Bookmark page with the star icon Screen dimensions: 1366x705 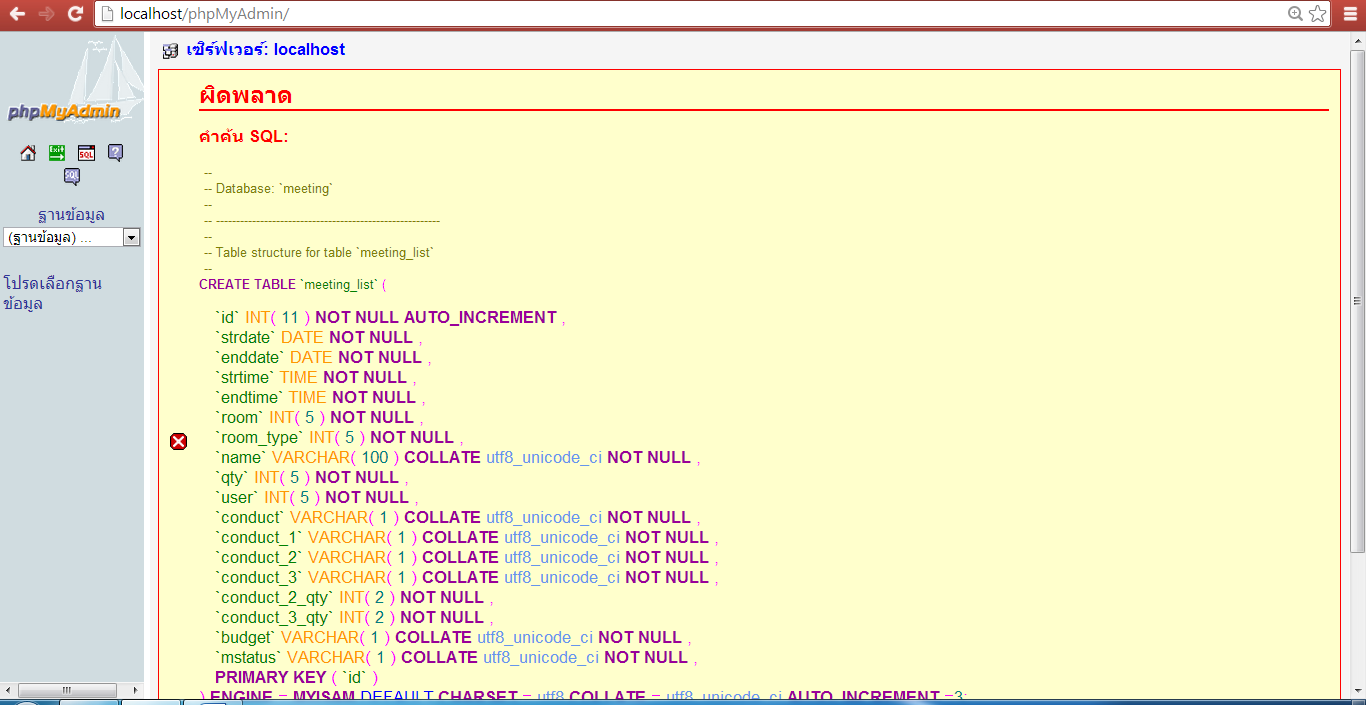click(1318, 14)
